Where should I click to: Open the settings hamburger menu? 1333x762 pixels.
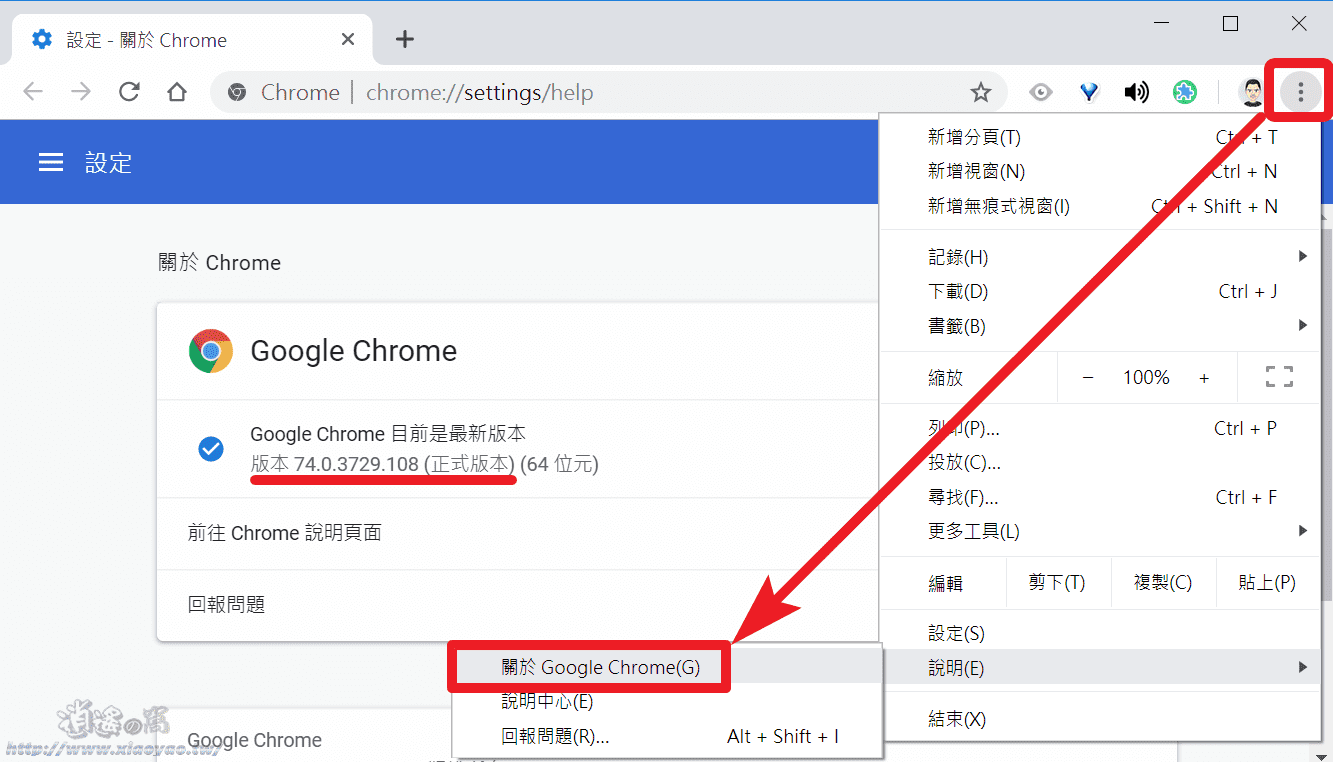tap(51, 162)
